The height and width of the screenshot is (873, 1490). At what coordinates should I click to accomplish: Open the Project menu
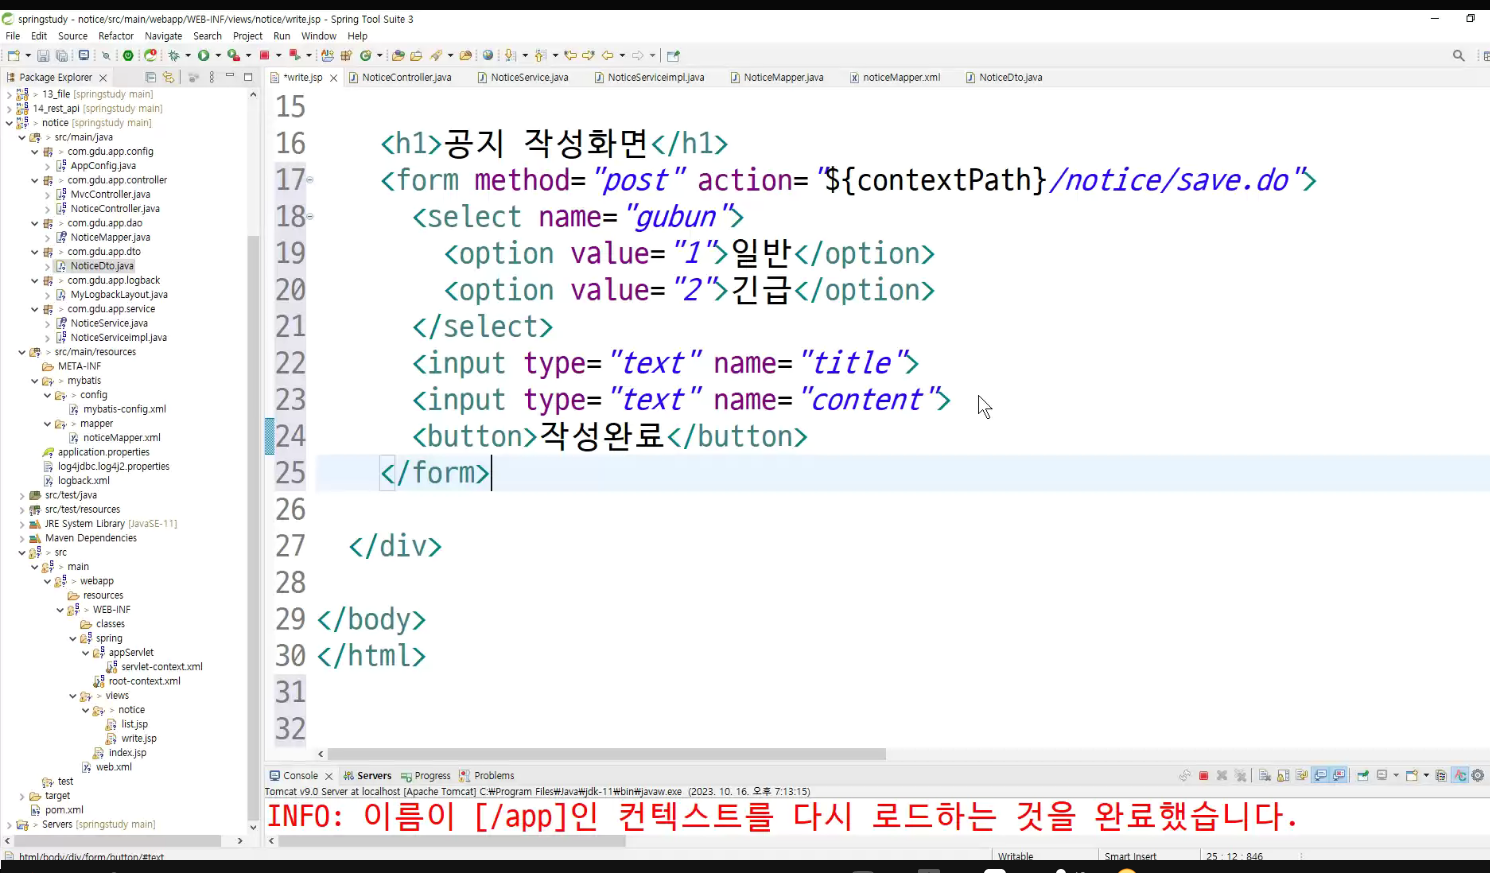pos(248,36)
